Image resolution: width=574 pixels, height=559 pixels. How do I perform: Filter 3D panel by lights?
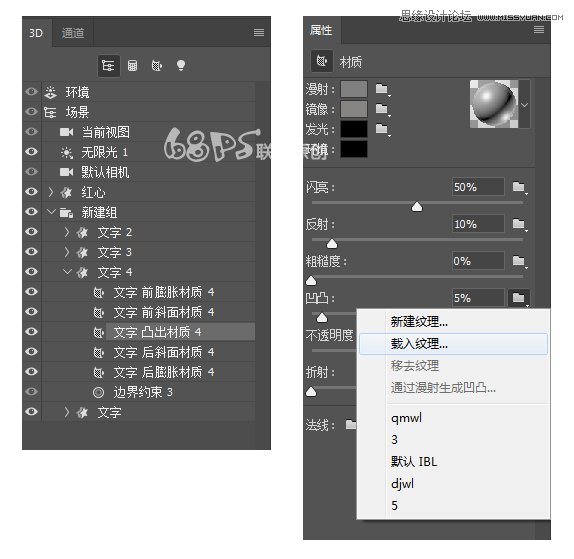(x=181, y=66)
